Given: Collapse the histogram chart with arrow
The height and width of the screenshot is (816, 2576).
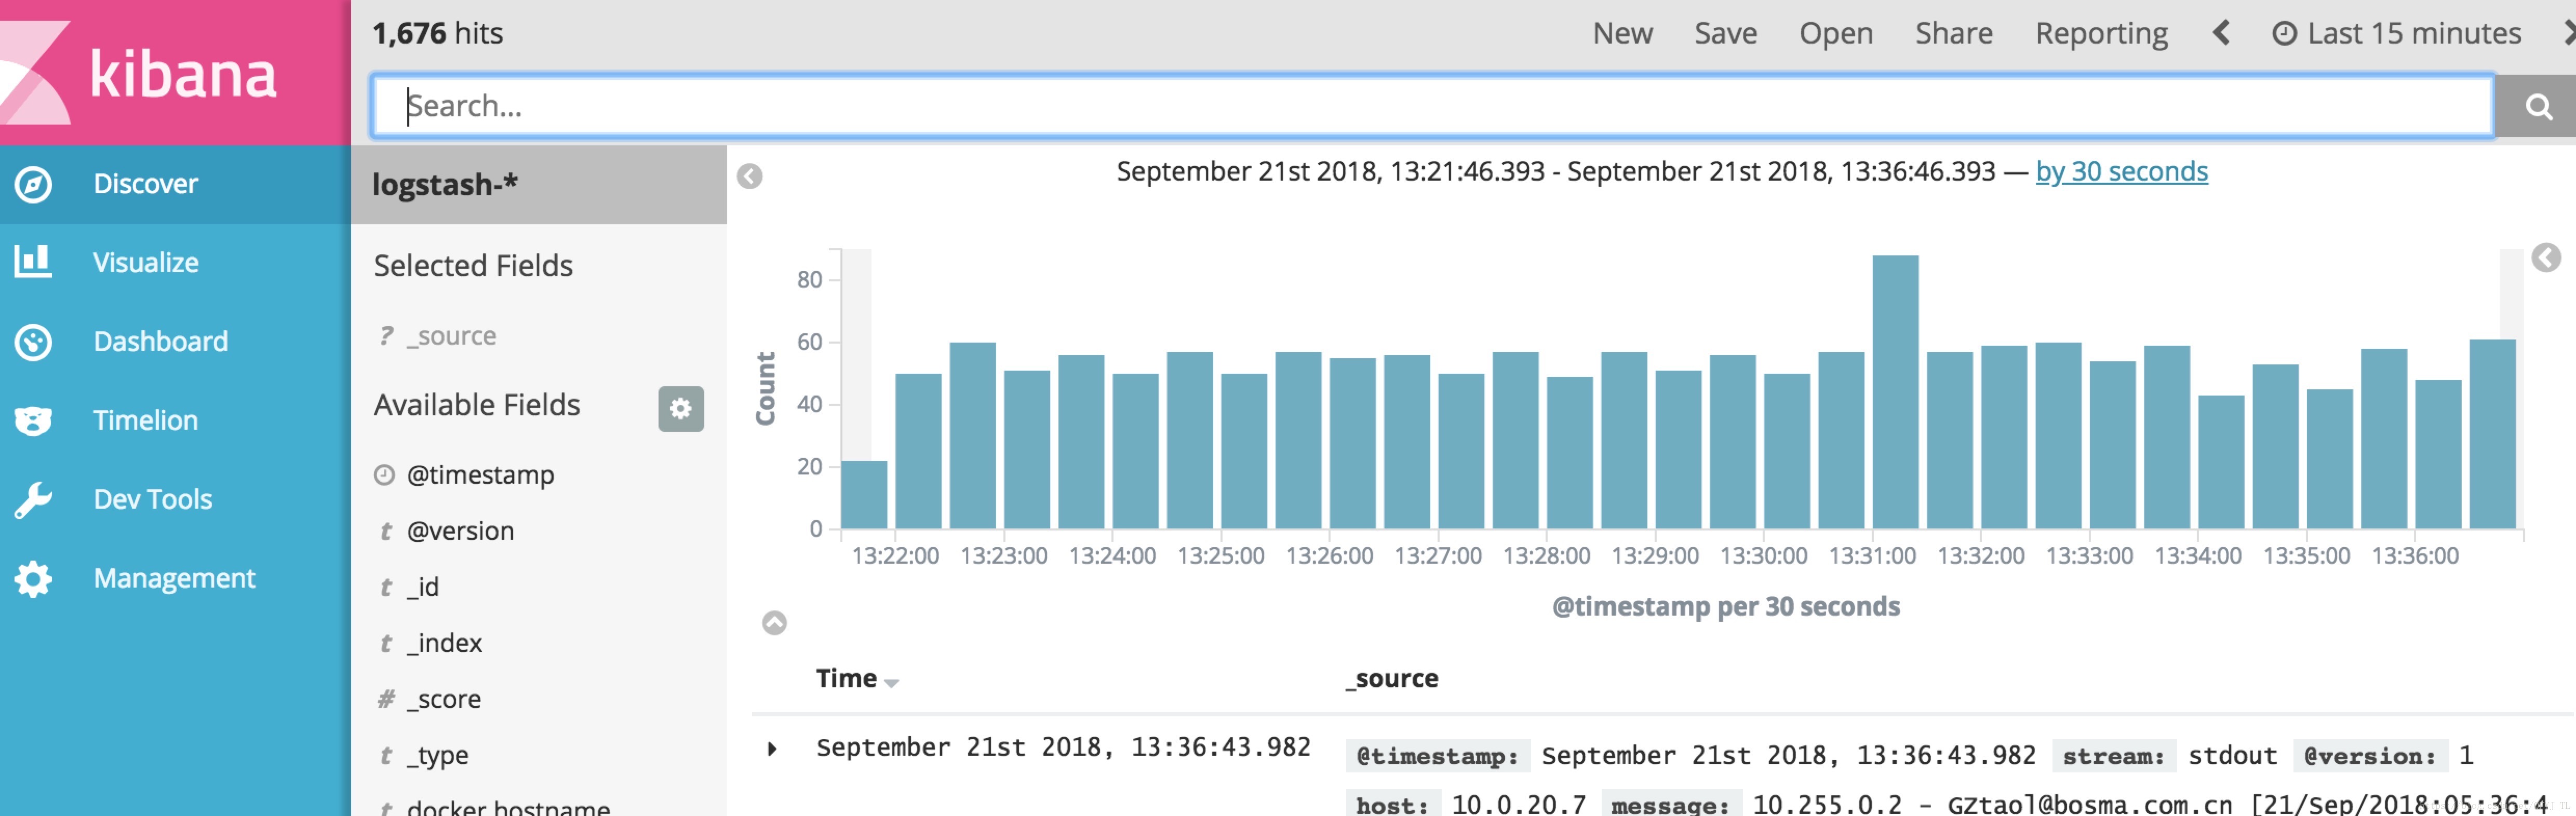Looking at the screenshot, I should pos(774,623).
